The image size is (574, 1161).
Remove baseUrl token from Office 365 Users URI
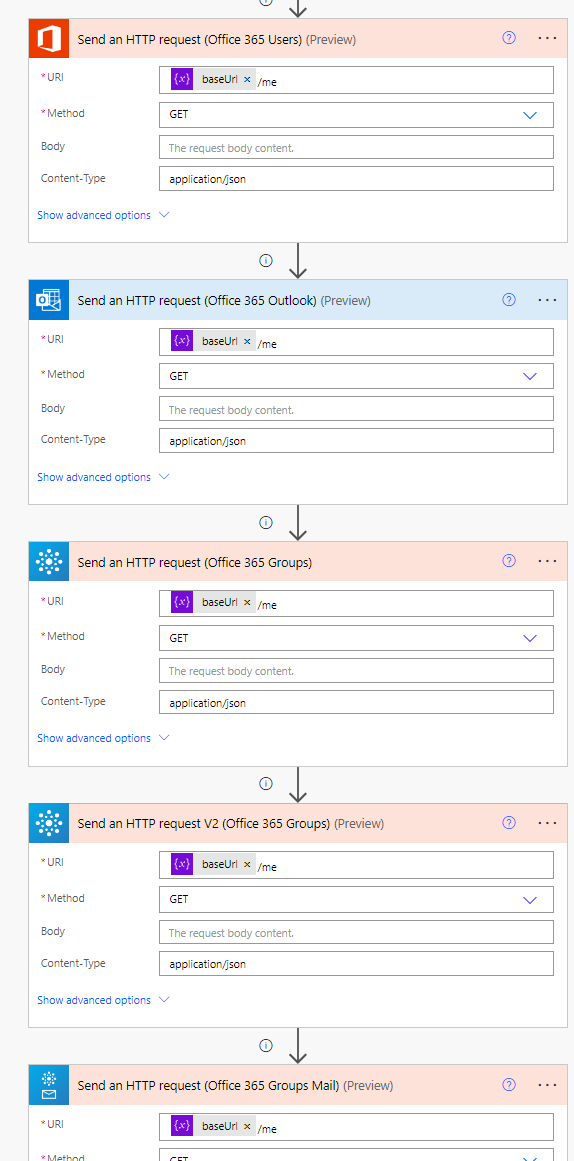247,80
